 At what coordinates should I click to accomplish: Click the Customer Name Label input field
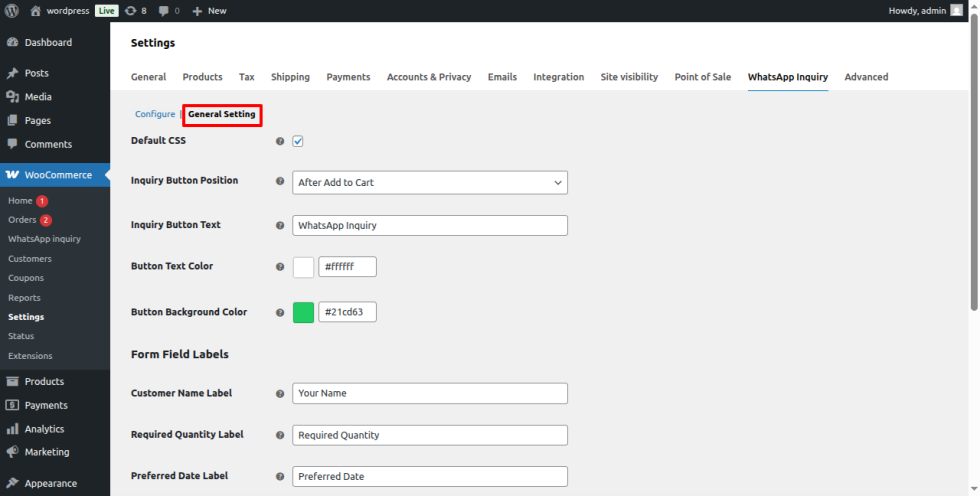tap(430, 394)
